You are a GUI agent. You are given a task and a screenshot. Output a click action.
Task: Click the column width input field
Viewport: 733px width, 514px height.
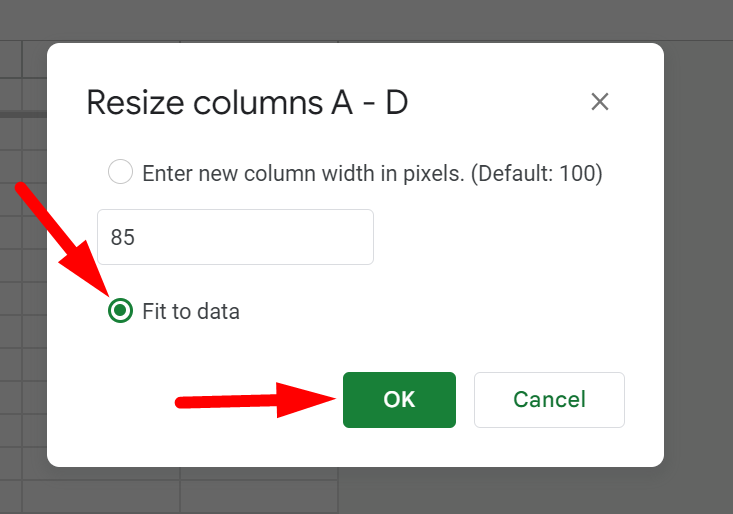coord(235,237)
